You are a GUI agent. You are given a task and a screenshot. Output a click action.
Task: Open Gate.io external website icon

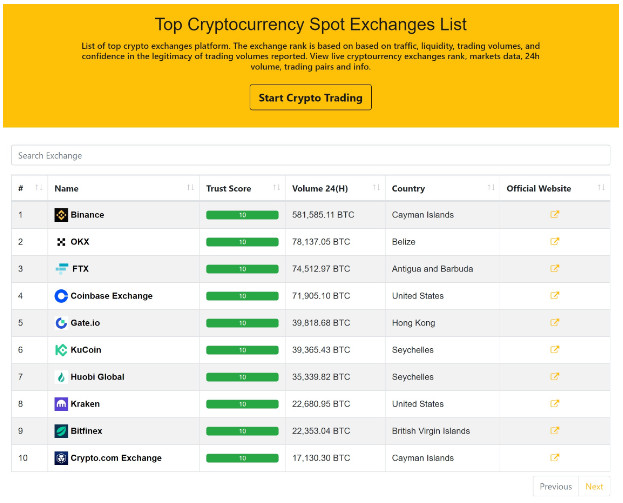pos(554,323)
